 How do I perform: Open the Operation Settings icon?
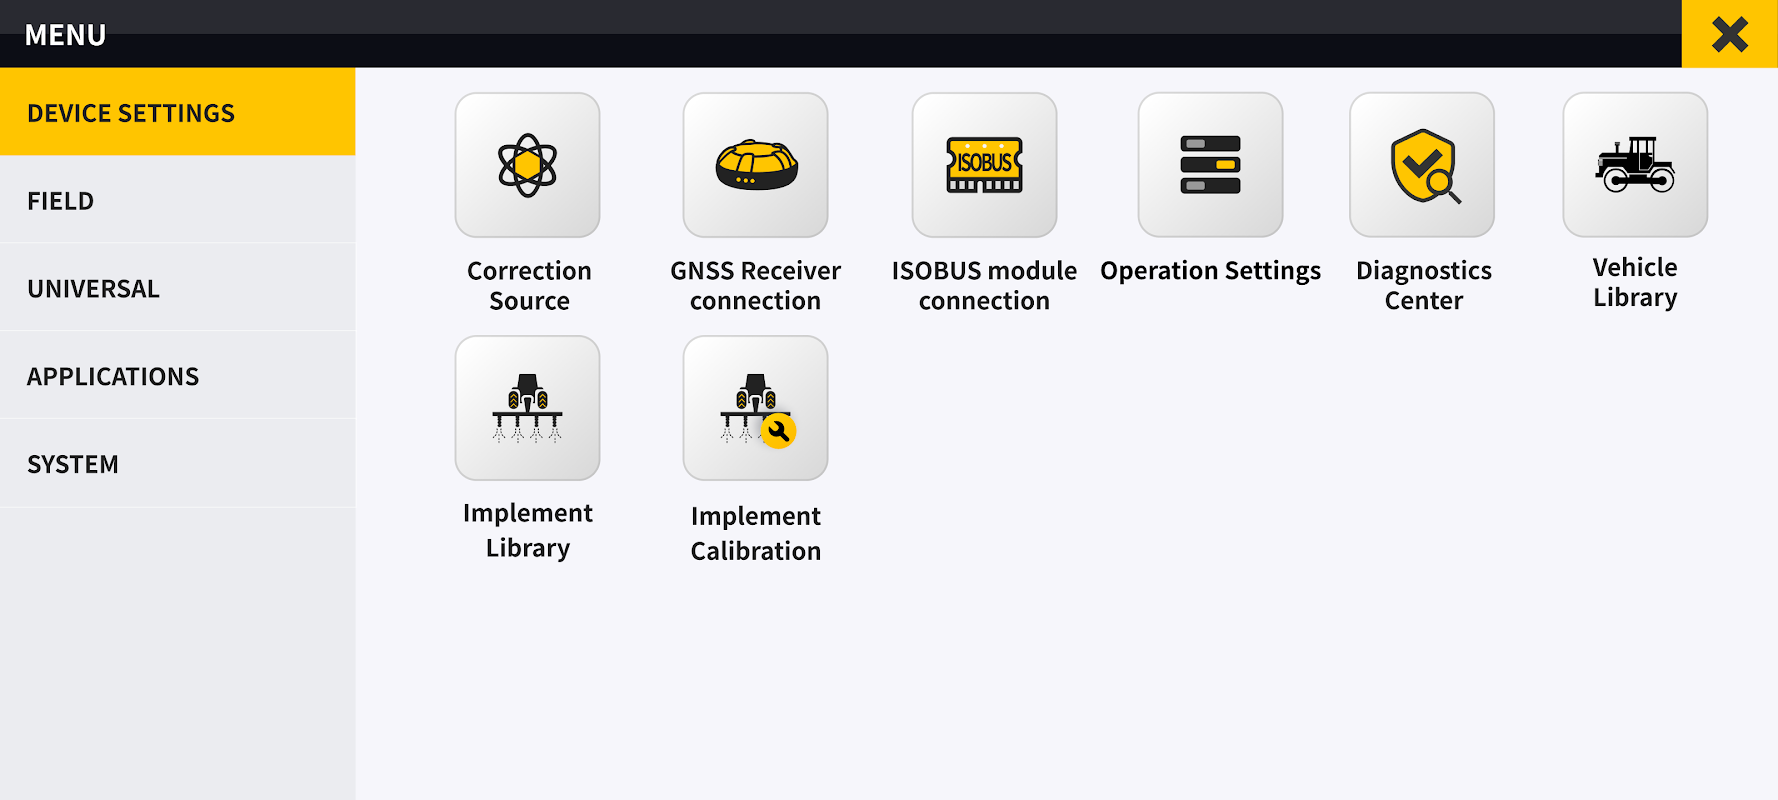pyautogui.click(x=1210, y=165)
